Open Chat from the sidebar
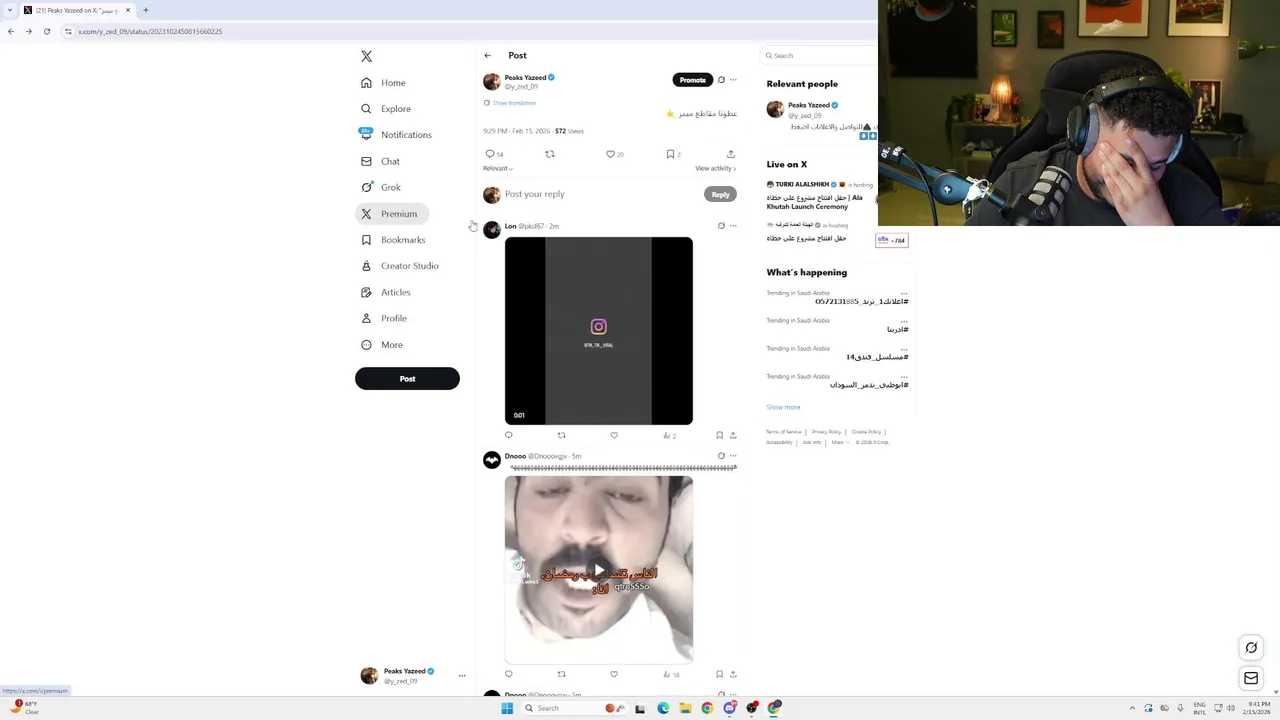 coord(380,161)
